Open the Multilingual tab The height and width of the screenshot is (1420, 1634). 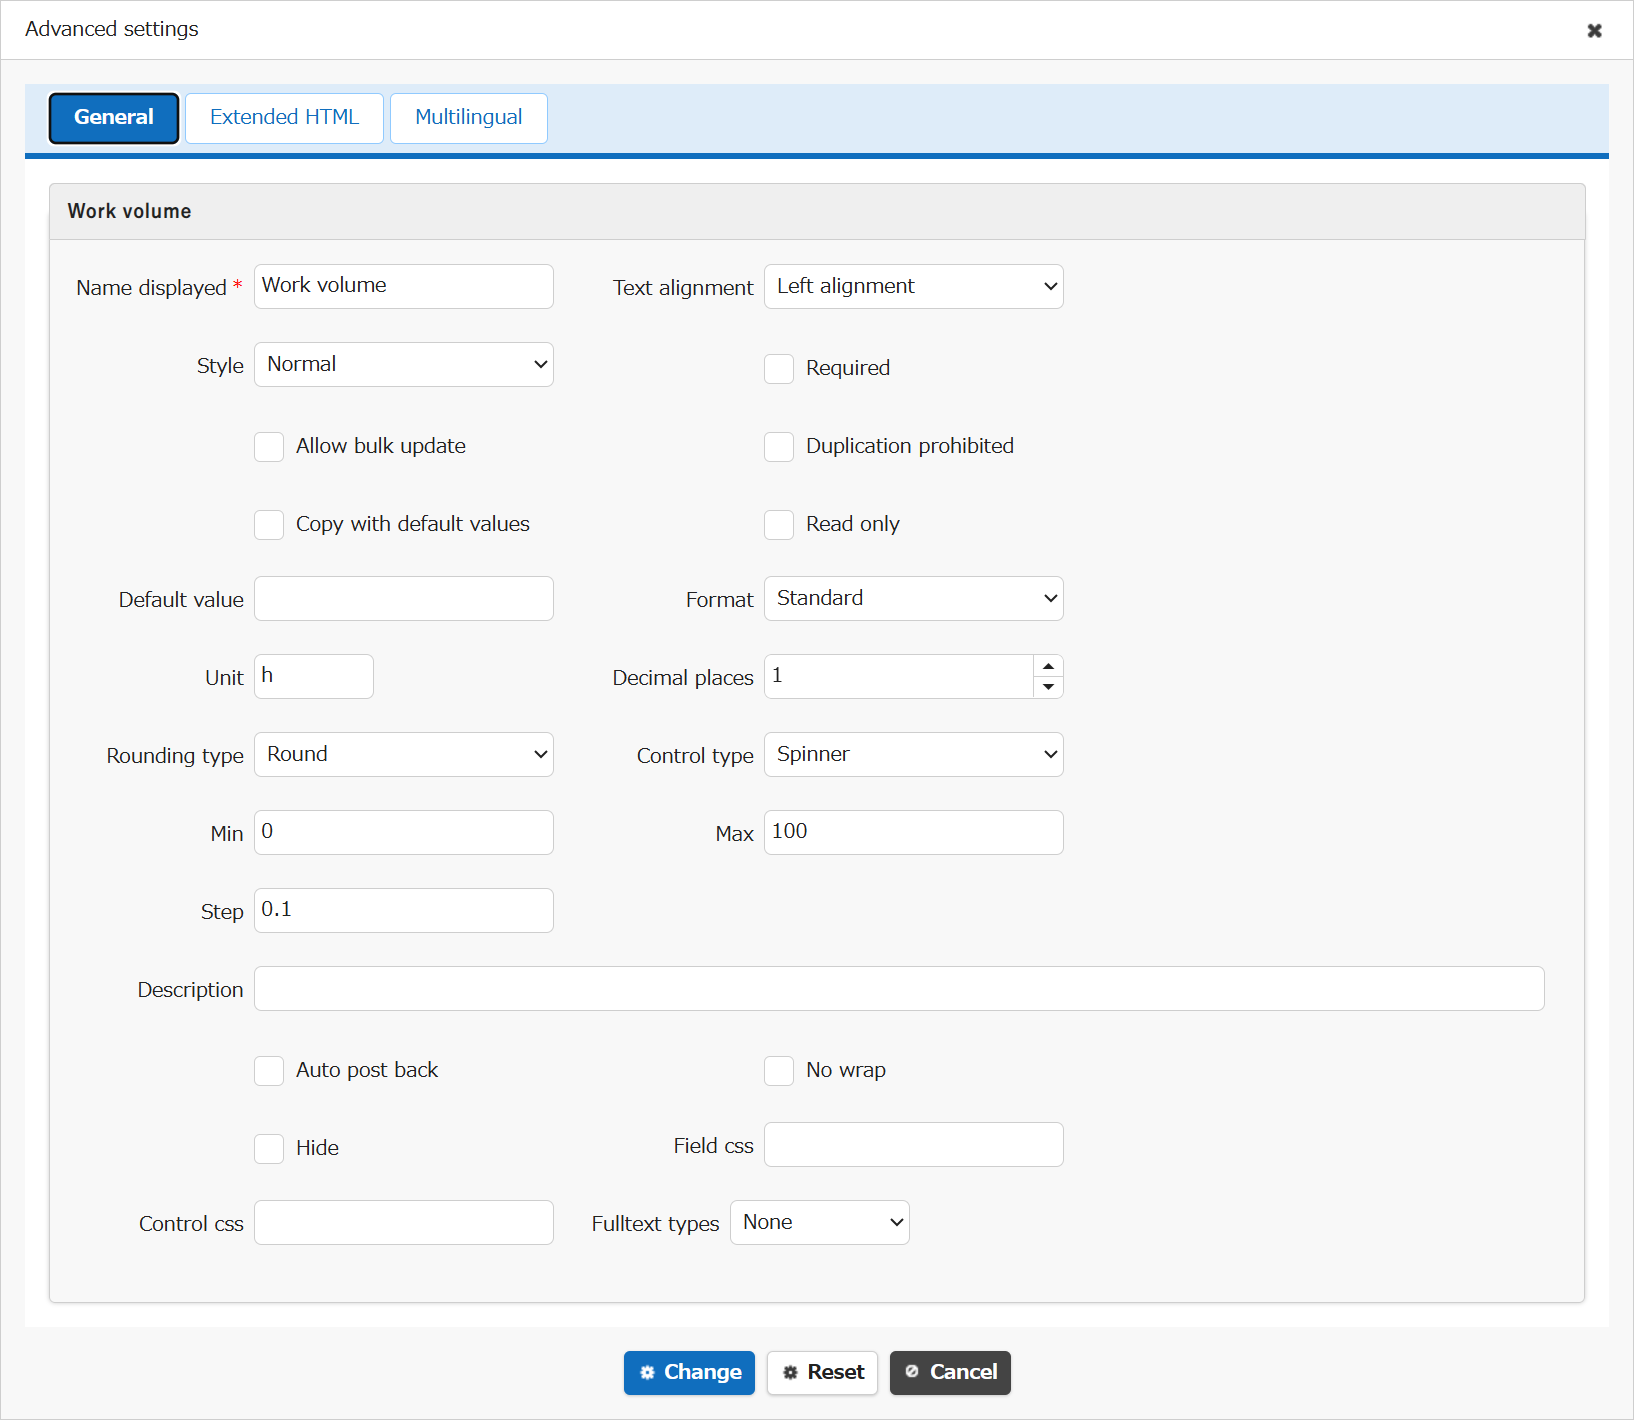468,118
